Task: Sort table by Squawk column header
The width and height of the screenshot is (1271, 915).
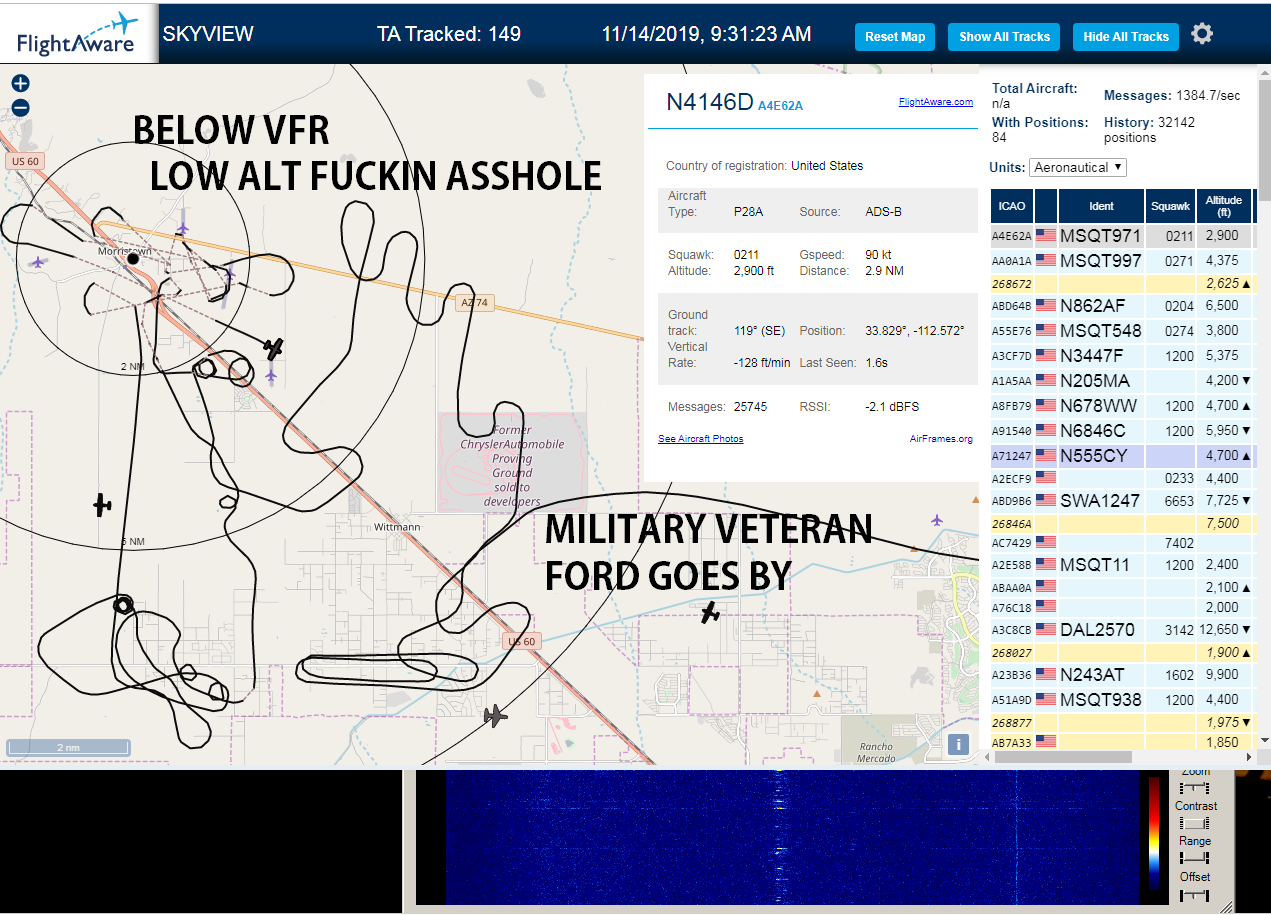Action: pyautogui.click(x=1170, y=206)
